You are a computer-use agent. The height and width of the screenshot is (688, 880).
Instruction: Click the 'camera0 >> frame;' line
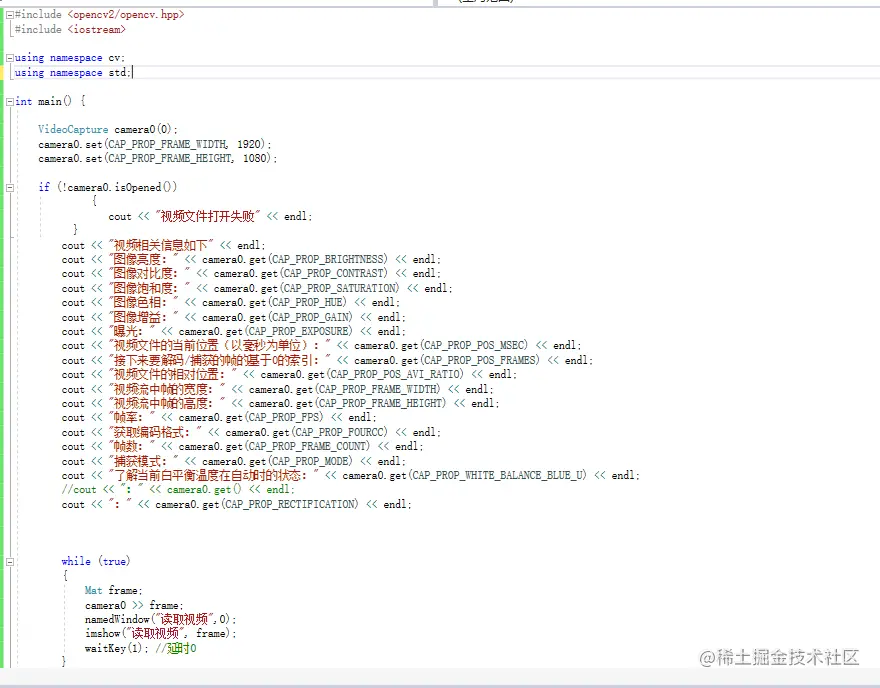click(134, 606)
